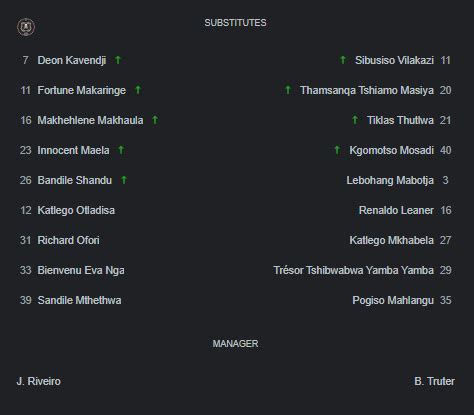Viewport: 474px width, 415px height.
Task: Open player Katlego Otladisa
Action: pyautogui.click(x=76, y=210)
